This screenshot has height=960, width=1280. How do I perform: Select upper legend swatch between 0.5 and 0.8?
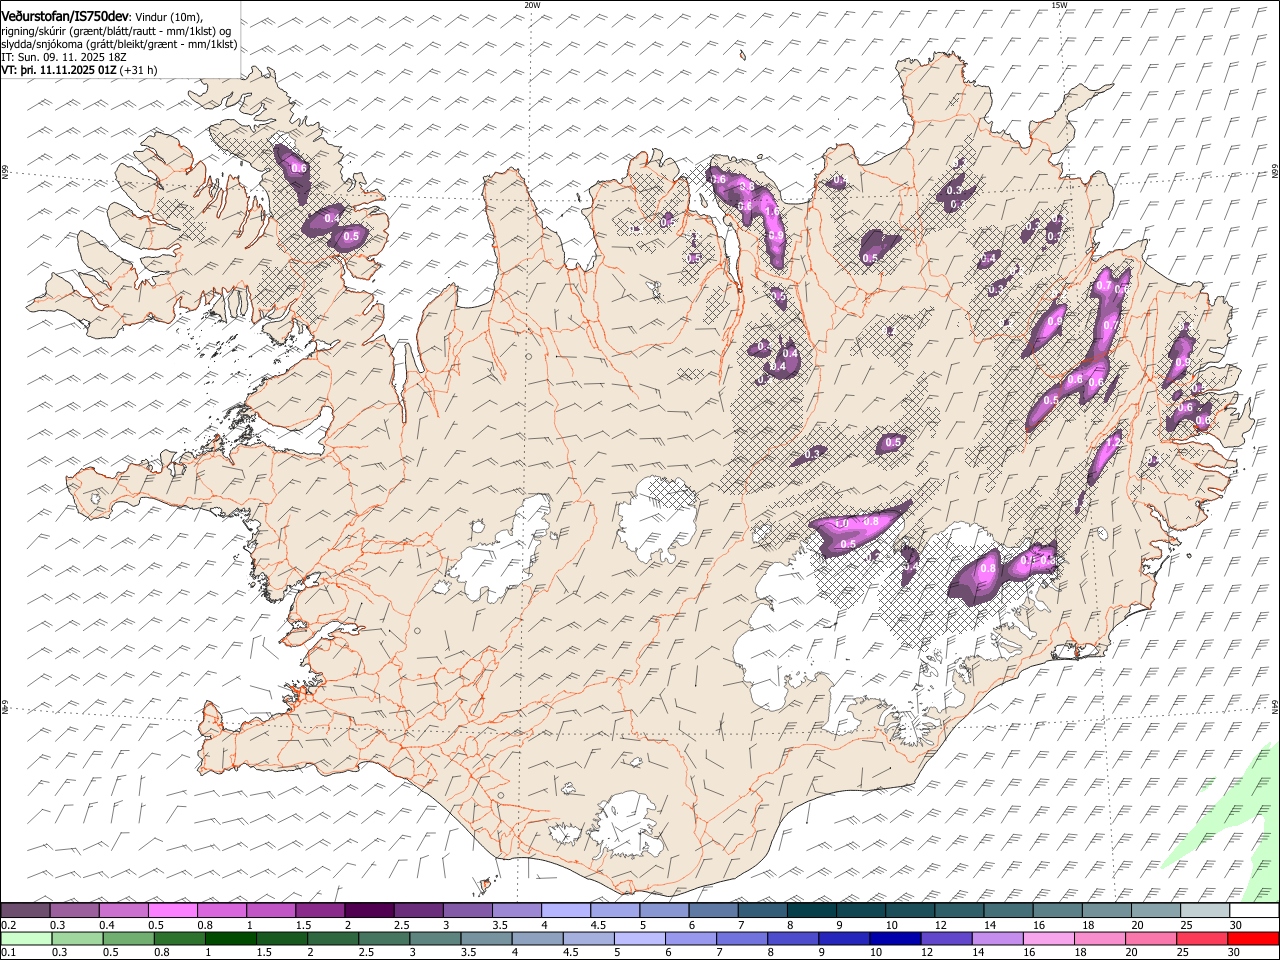point(172,910)
